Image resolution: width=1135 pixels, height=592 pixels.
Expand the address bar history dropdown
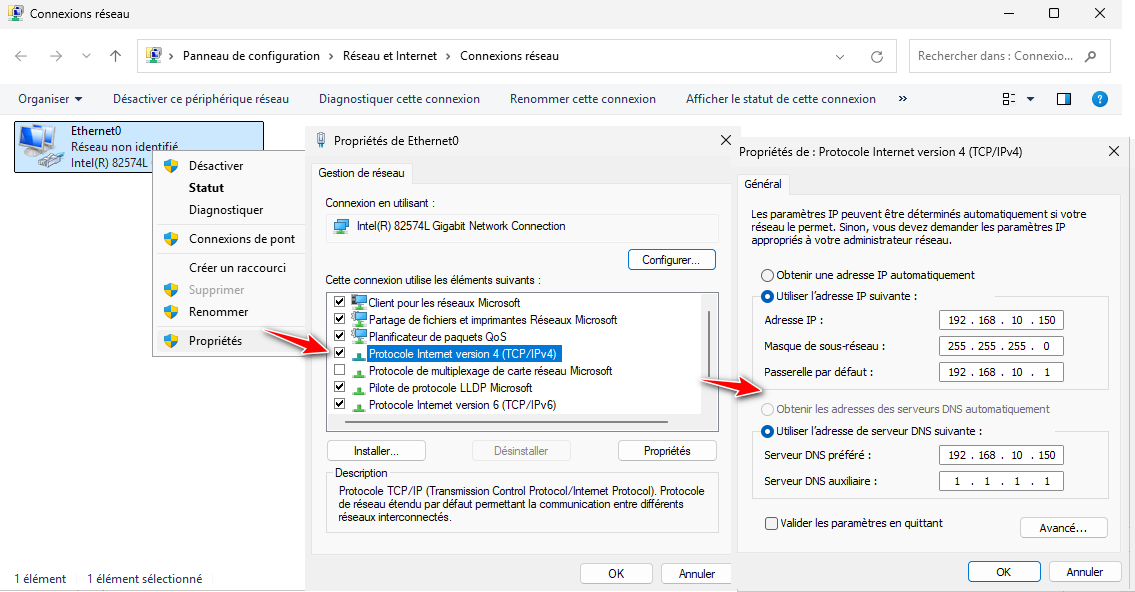[840, 56]
